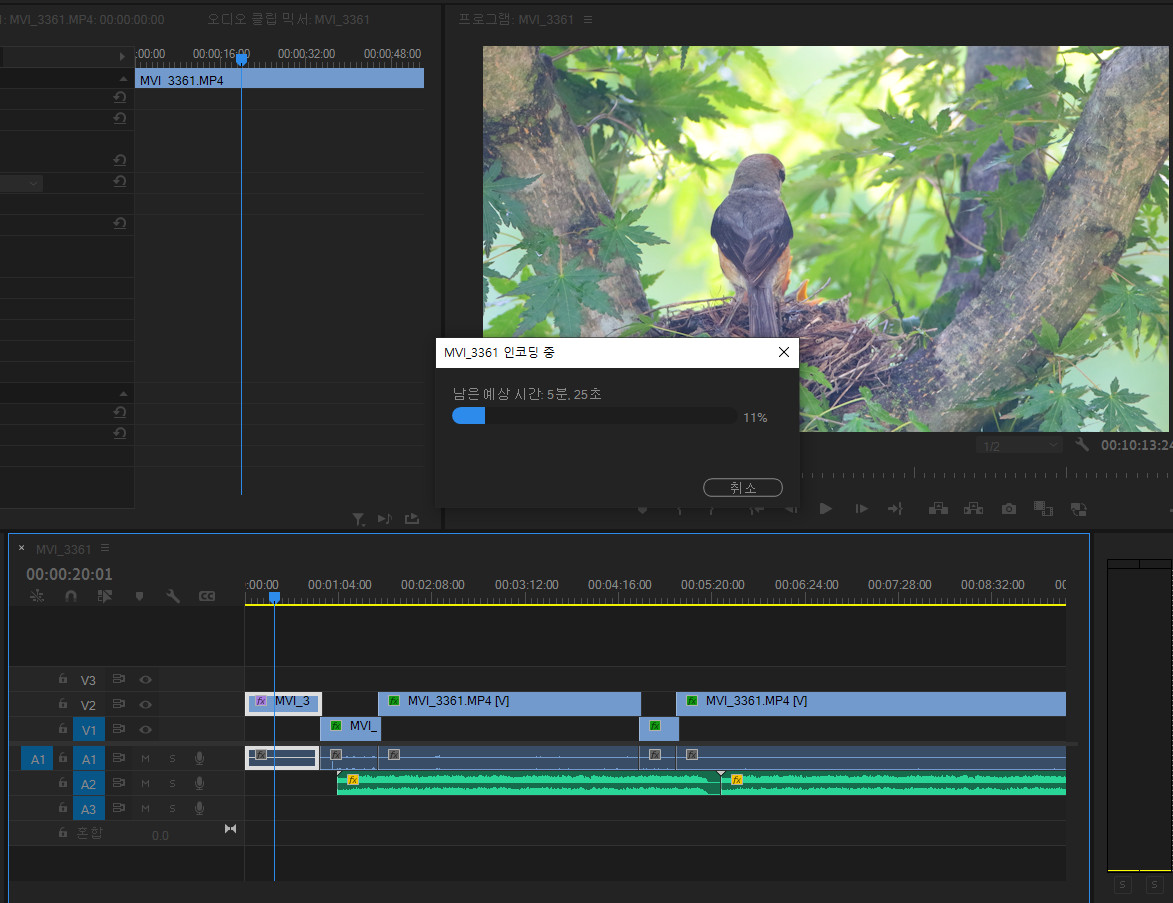Switch to the Audio Clip Mixer tab
The height and width of the screenshot is (903, 1173).
[288, 20]
